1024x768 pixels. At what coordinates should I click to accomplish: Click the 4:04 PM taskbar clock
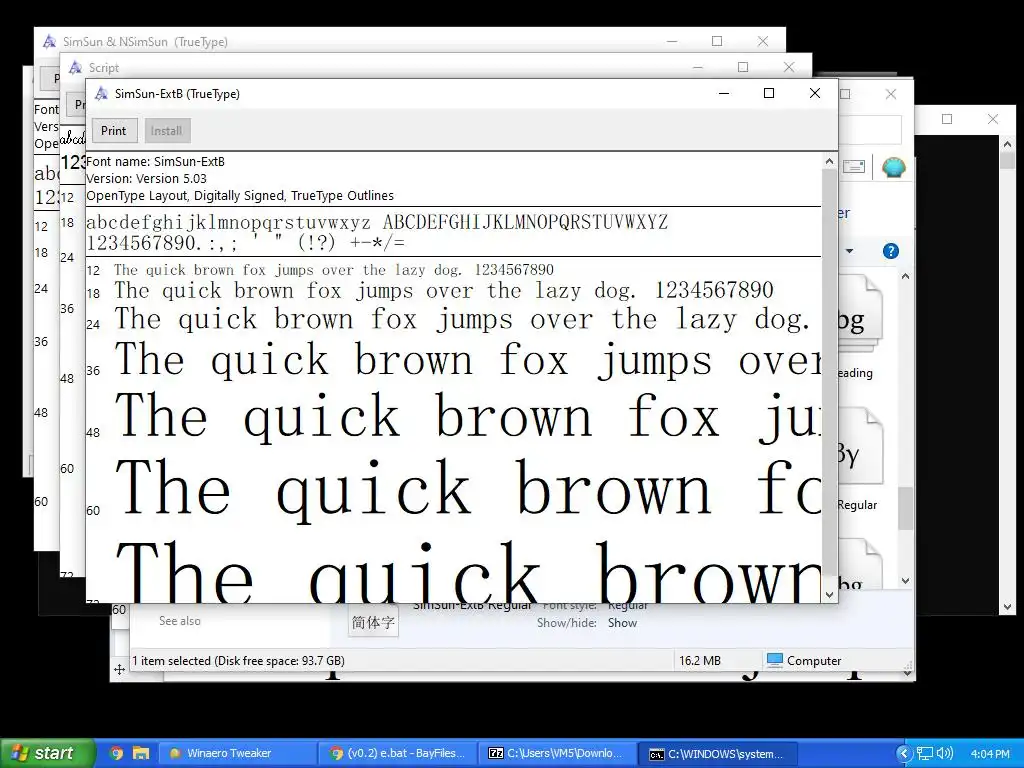click(990, 754)
